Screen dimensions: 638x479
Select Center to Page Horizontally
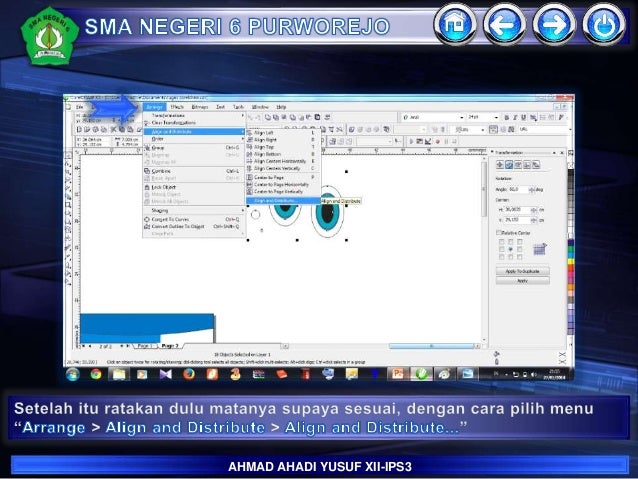pos(282,184)
